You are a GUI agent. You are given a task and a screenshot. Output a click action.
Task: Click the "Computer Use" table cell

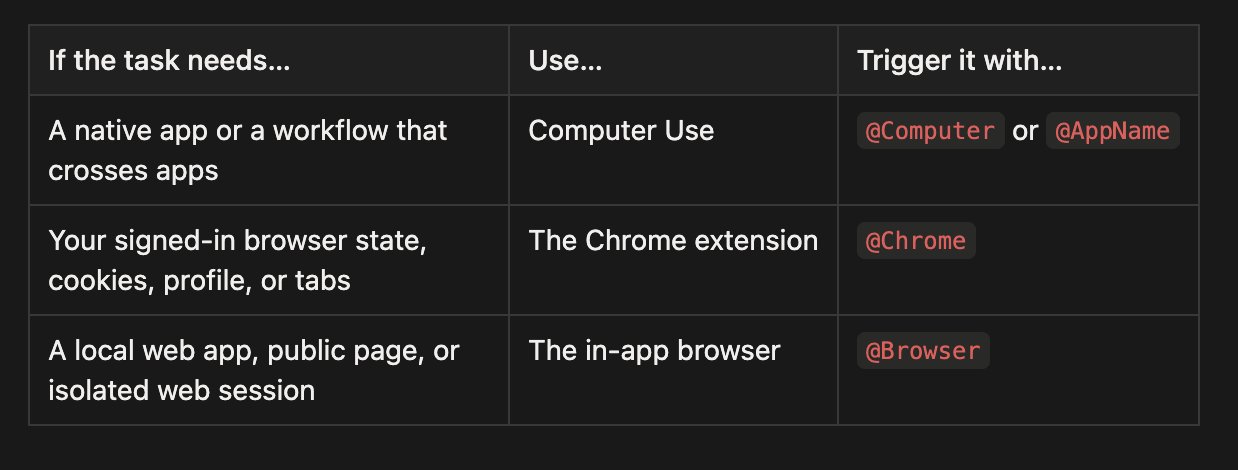[621, 131]
